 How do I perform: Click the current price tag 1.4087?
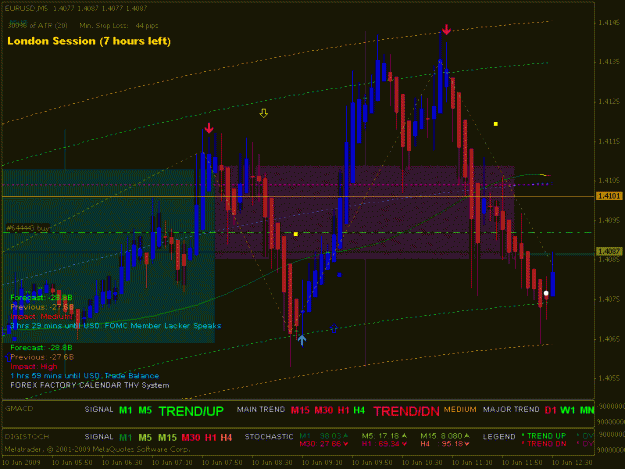pyautogui.click(x=609, y=251)
